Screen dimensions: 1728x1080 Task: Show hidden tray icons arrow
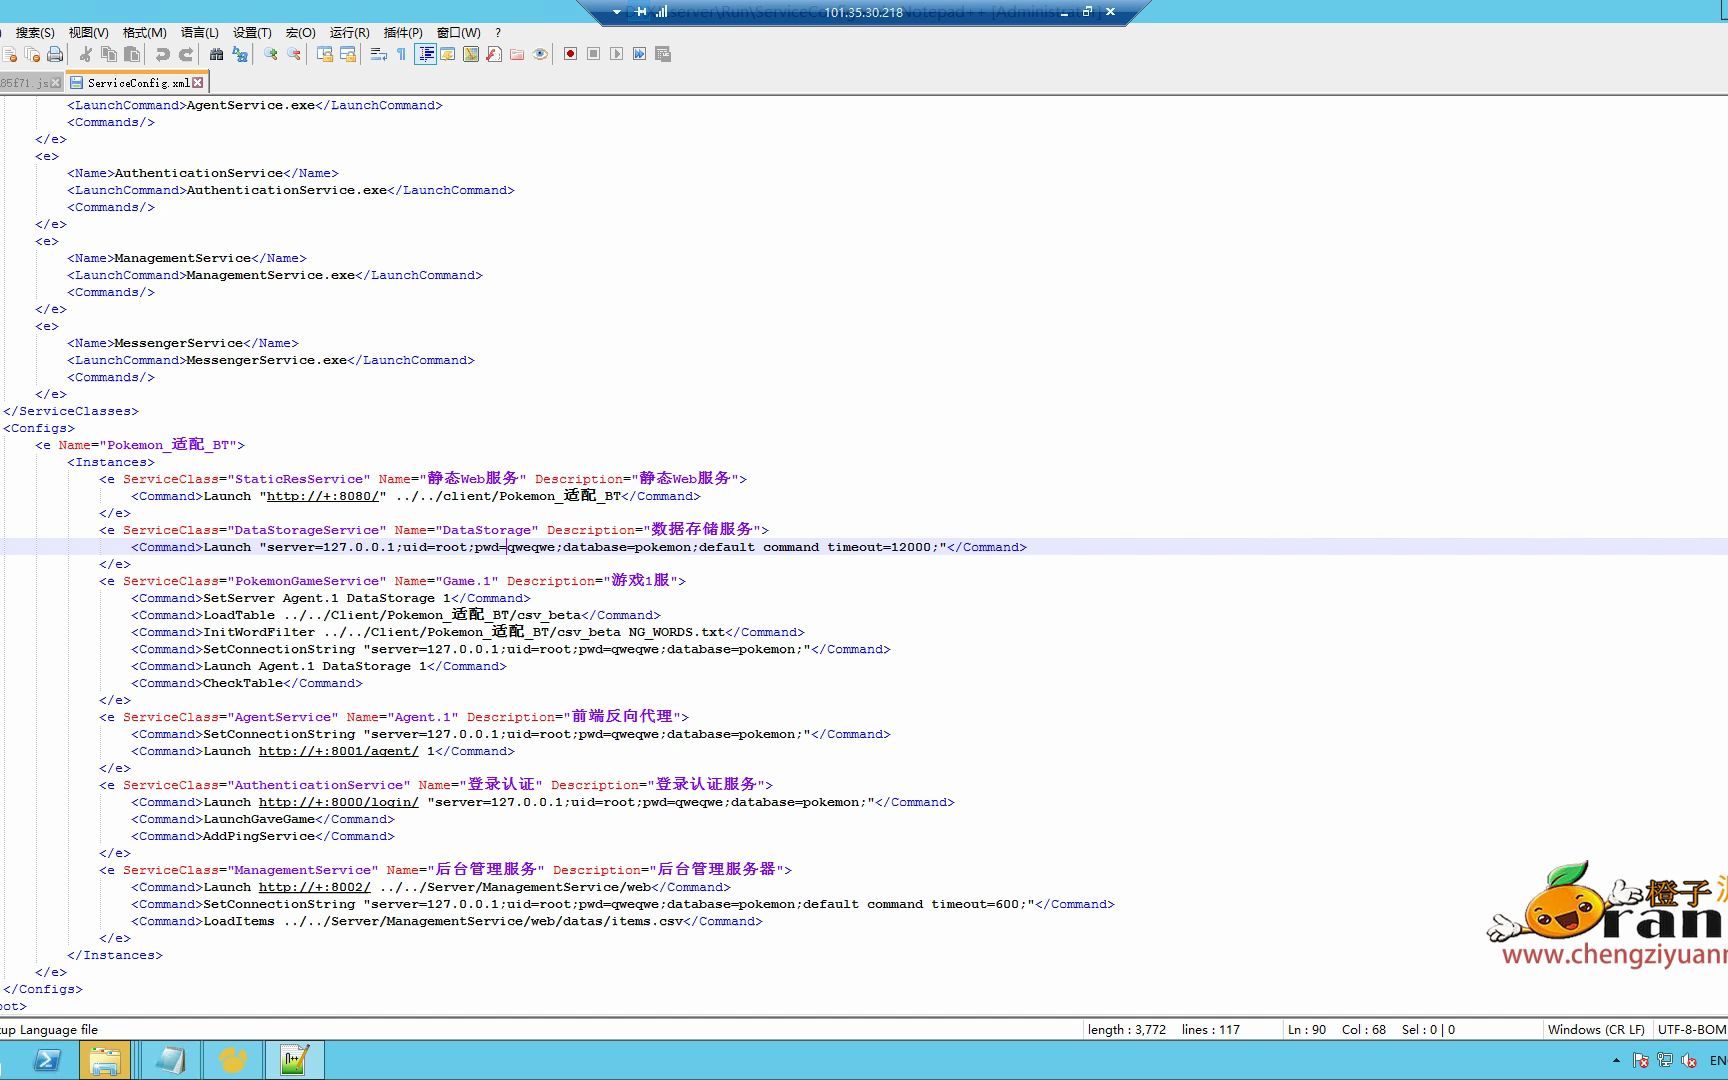(x=1616, y=1060)
